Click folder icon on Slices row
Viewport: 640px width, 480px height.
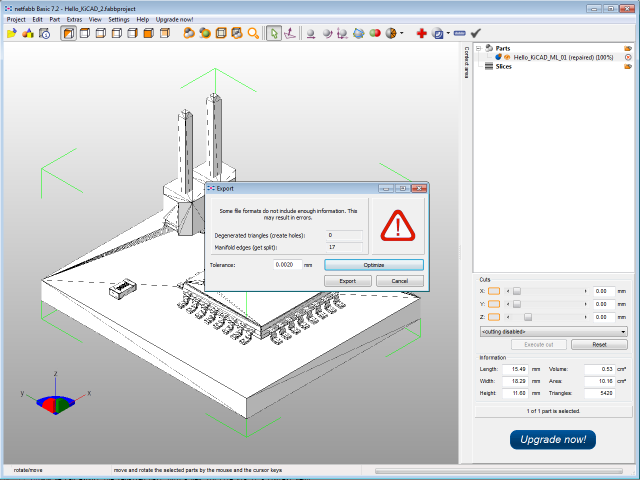[x=628, y=67]
